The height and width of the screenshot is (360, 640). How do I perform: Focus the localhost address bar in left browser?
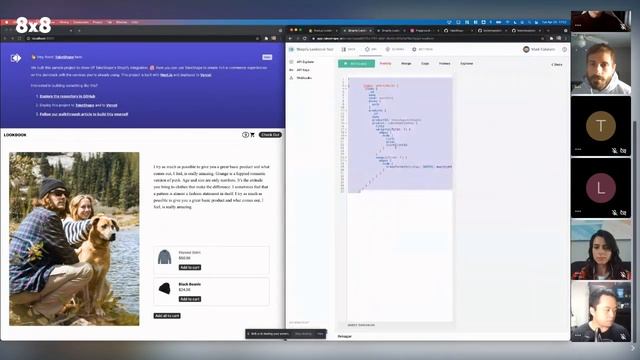coord(141,38)
